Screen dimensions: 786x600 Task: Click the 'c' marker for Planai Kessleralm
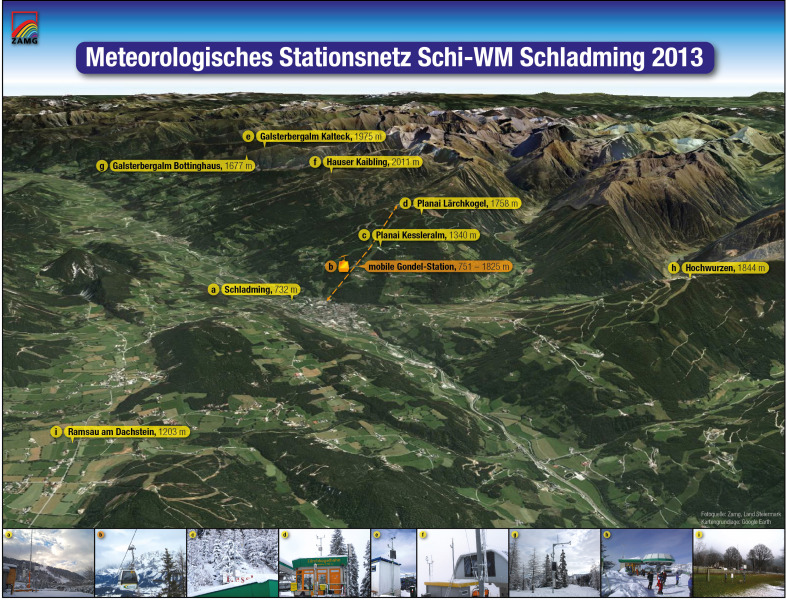click(364, 235)
